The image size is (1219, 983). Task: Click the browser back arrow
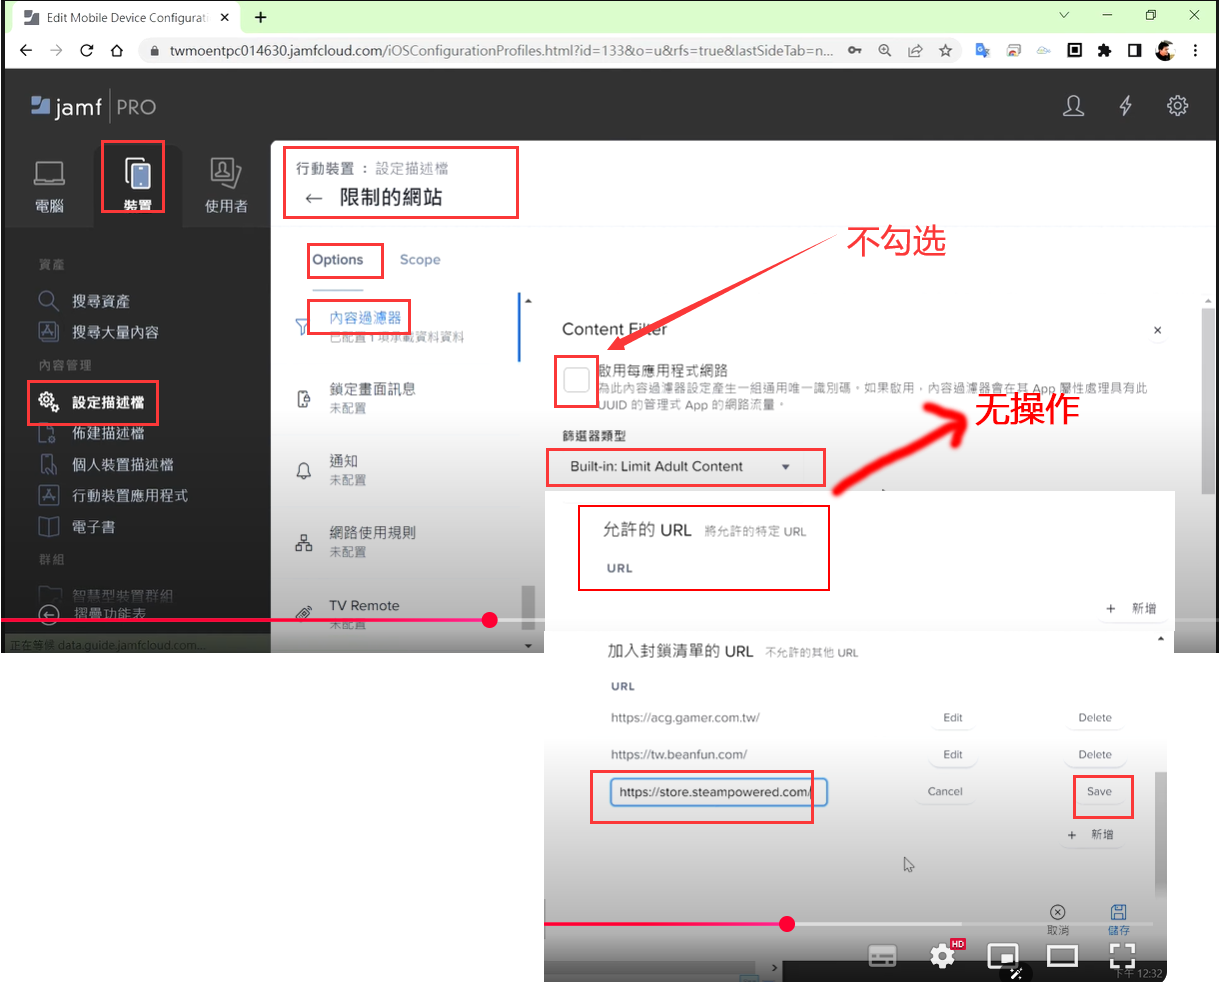pyautogui.click(x=26, y=50)
